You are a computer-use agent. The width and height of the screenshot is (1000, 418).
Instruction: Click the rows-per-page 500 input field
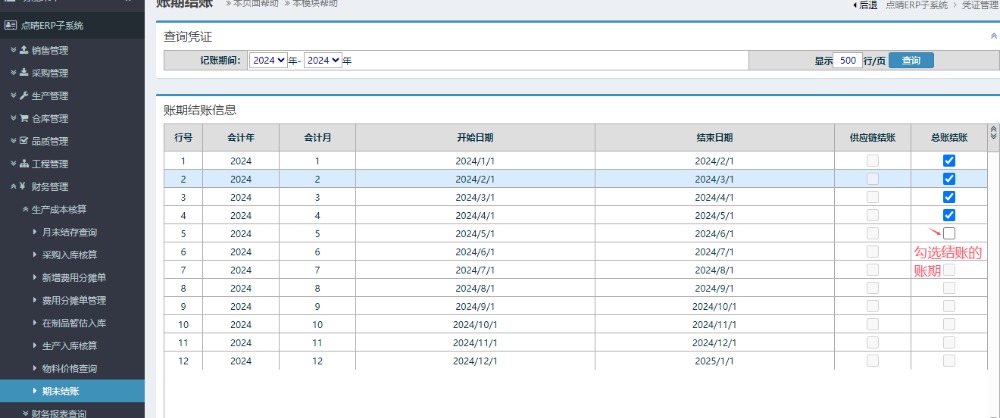(x=847, y=61)
